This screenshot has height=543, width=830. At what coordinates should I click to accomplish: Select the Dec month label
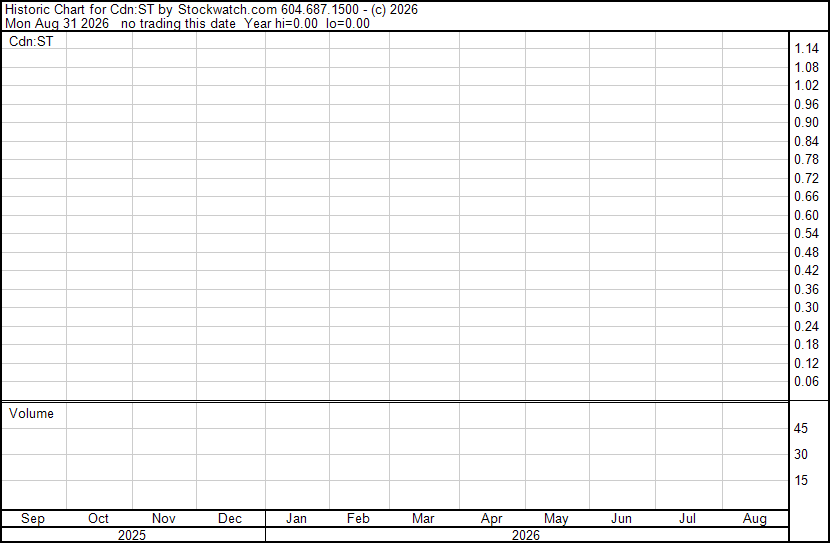click(x=230, y=519)
